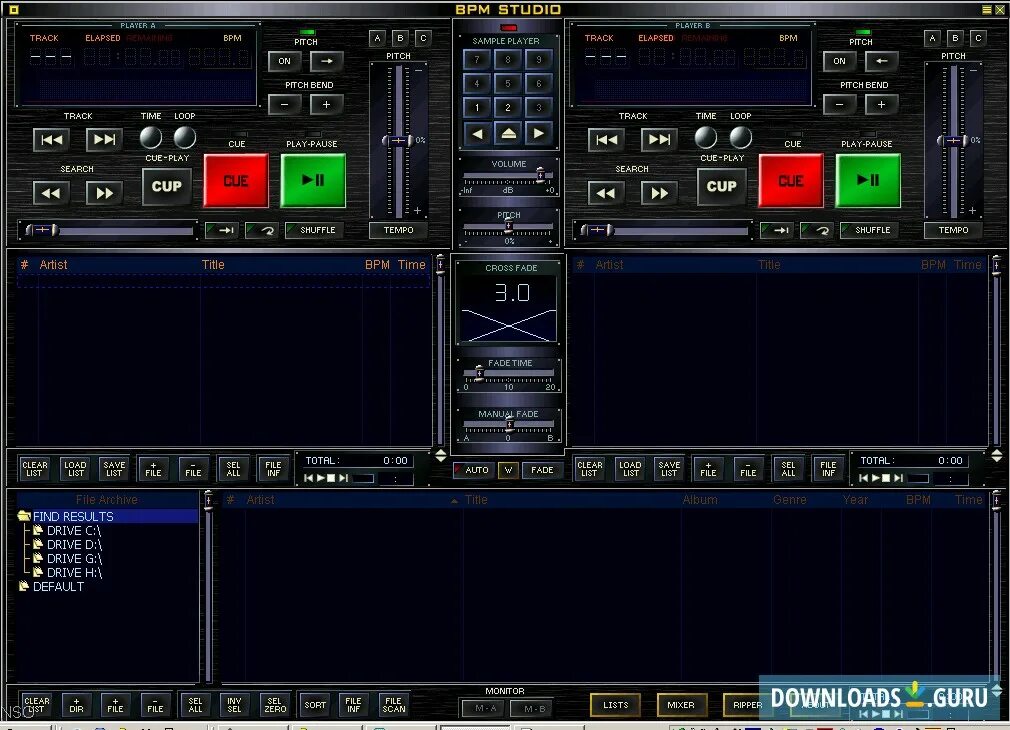The height and width of the screenshot is (730, 1010).
Task: Toggle the TIME knob on Player A
Action: coord(151,137)
